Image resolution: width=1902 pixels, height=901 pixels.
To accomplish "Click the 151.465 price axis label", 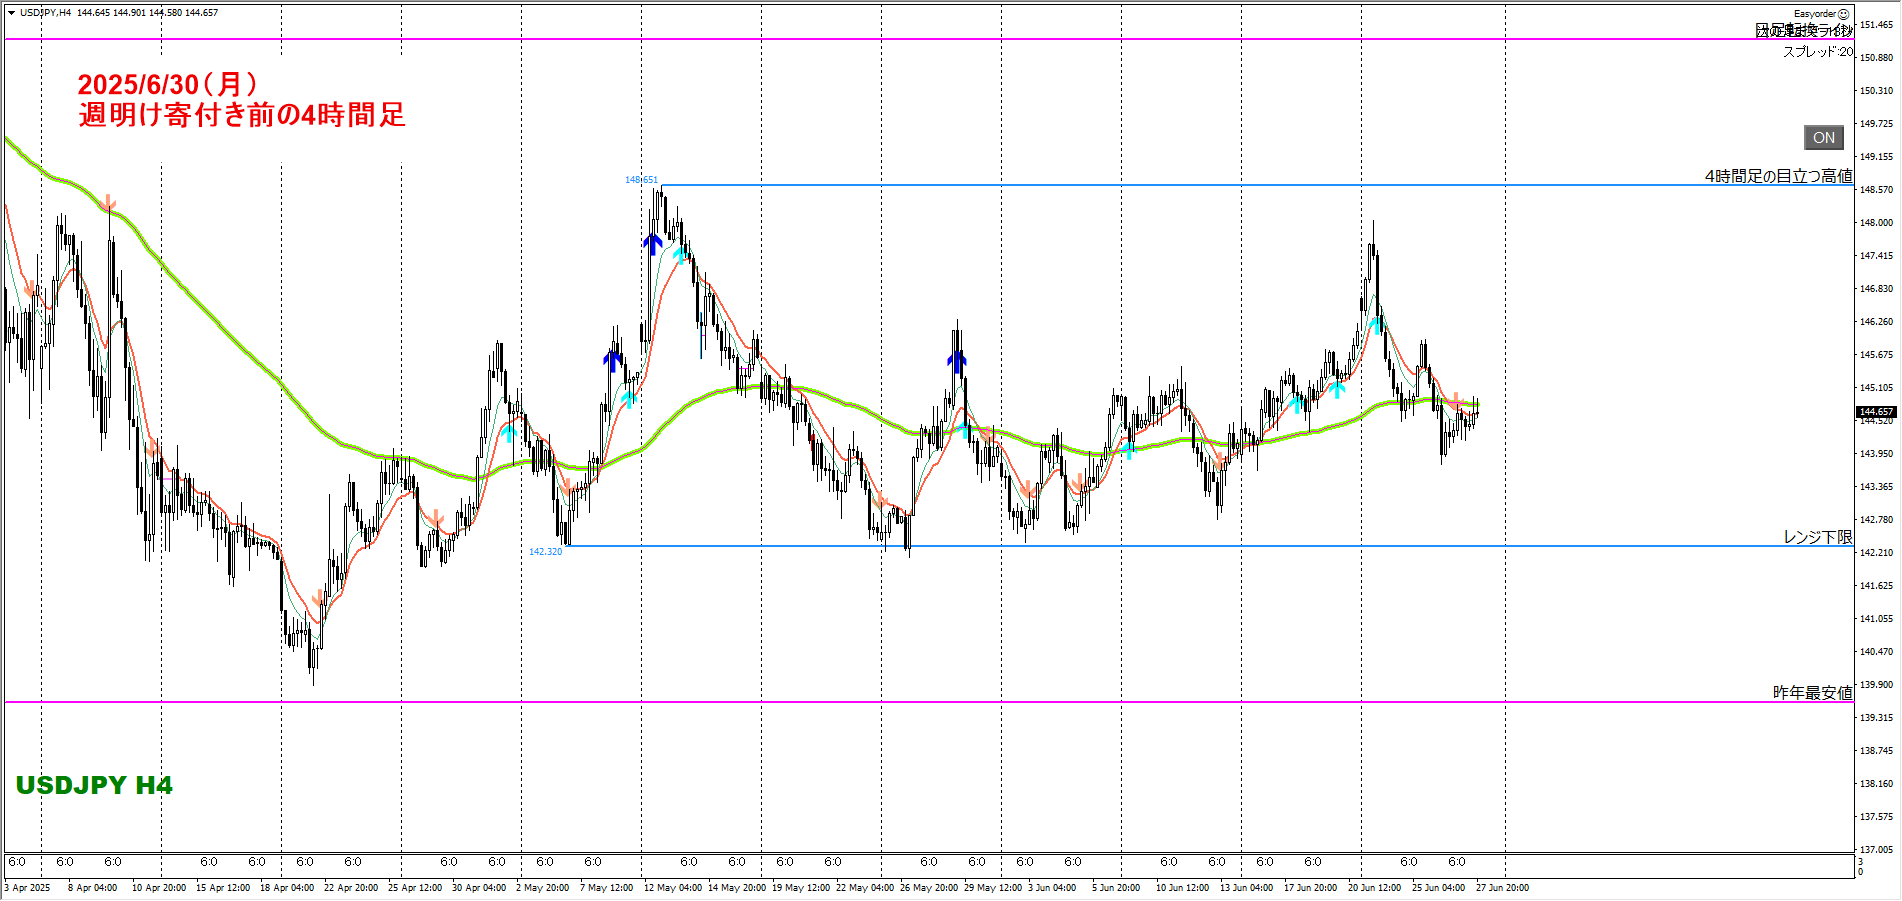I will click(x=1876, y=24).
